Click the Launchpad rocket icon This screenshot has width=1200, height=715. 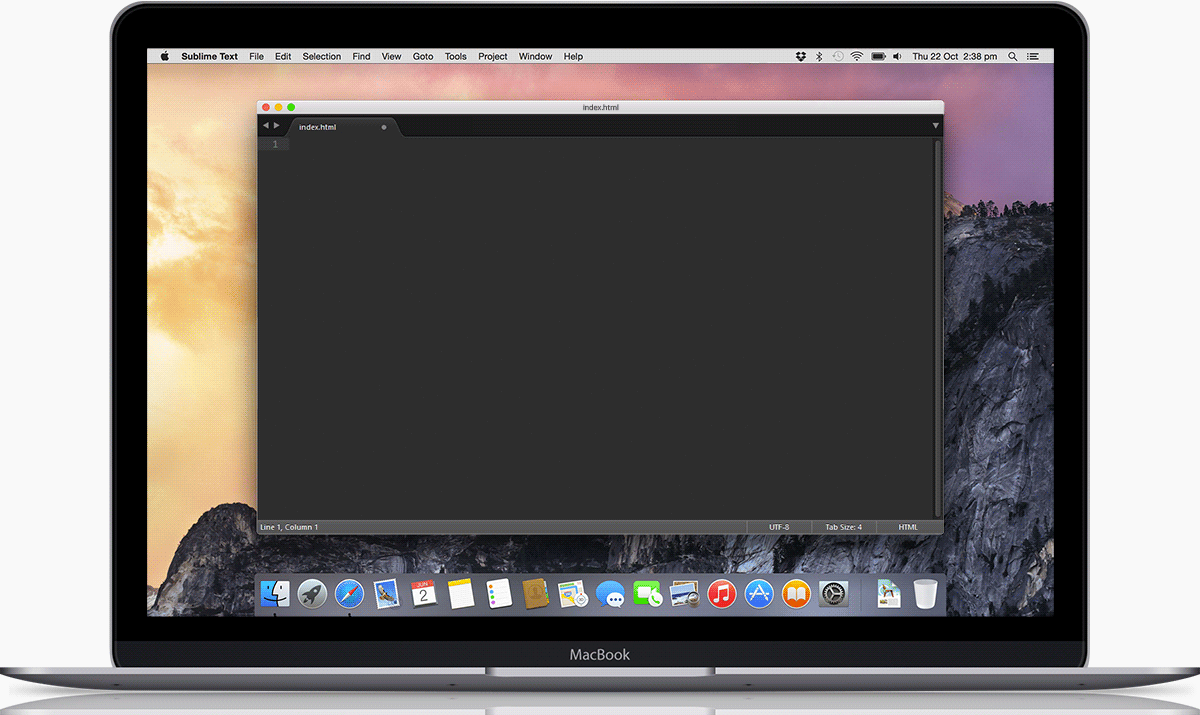click(x=312, y=594)
